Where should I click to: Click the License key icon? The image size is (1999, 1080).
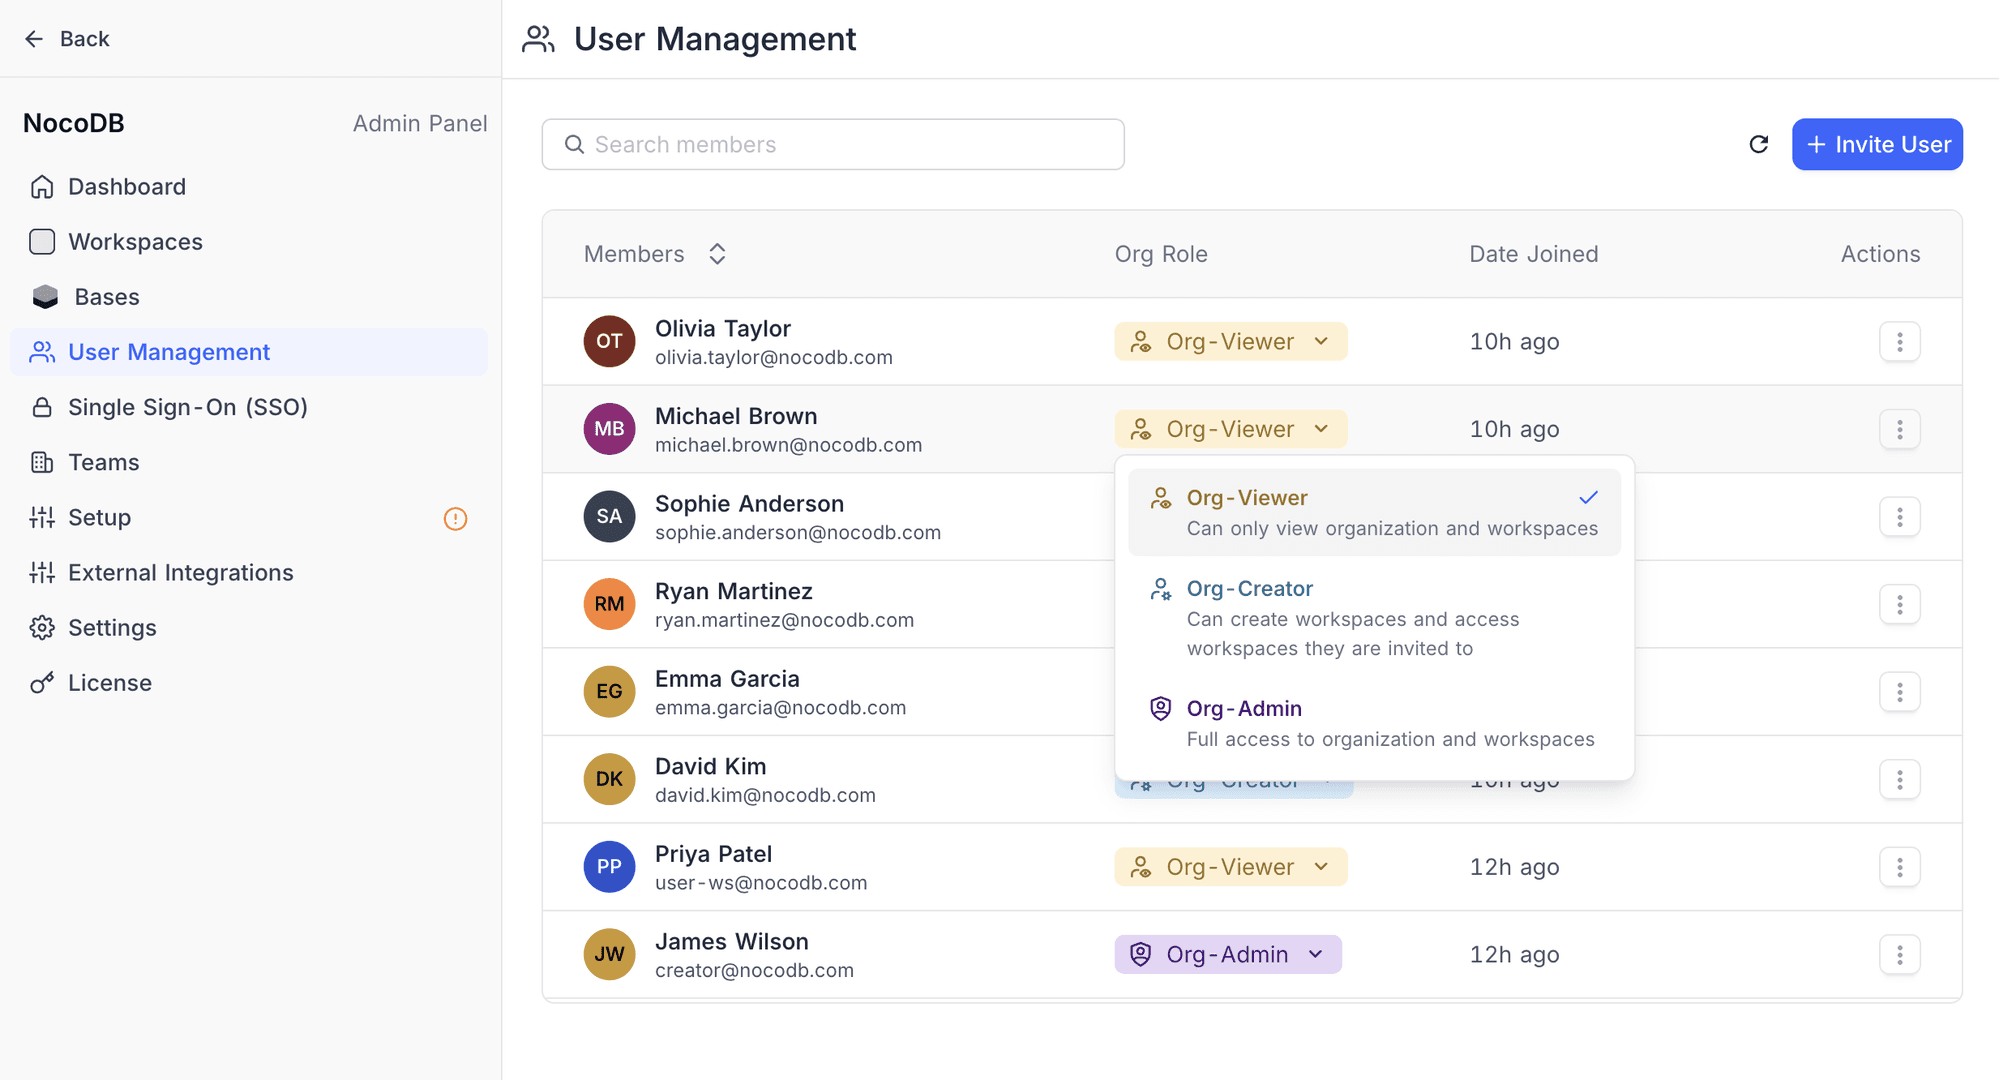click(x=41, y=682)
